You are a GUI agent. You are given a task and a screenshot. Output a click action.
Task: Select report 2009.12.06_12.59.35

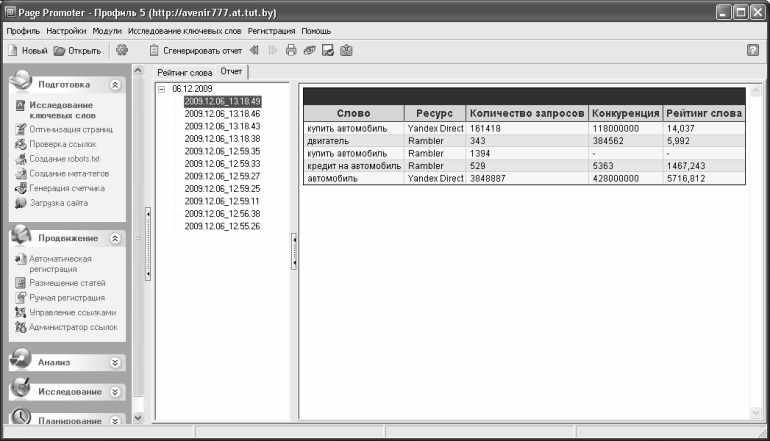pos(222,151)
